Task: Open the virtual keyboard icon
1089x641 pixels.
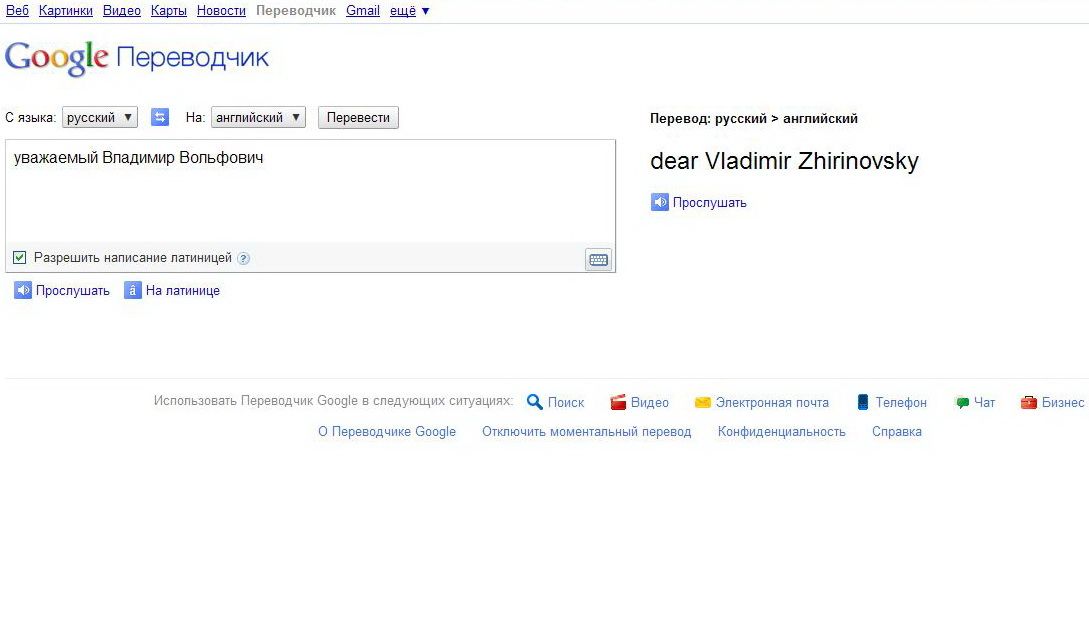Action: pyautogui.click(x=598, y=260)
